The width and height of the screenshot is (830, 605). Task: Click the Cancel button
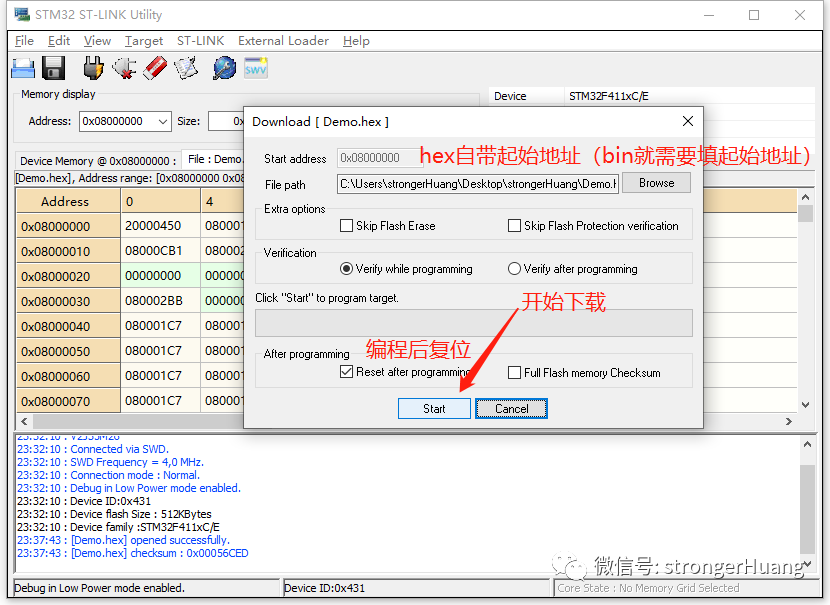(511, 409)
